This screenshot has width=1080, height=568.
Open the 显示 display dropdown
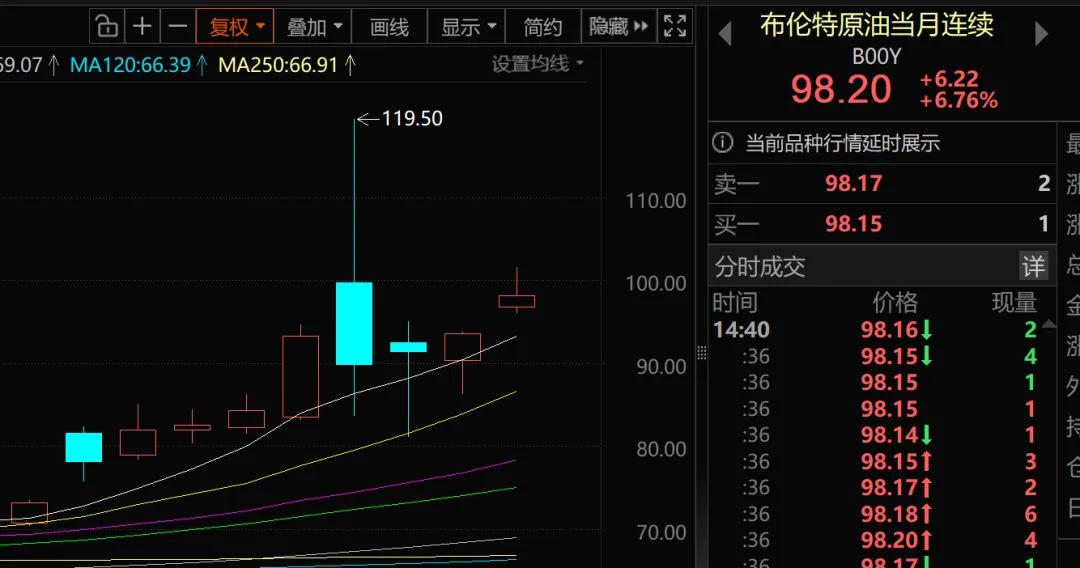[467, 27]
